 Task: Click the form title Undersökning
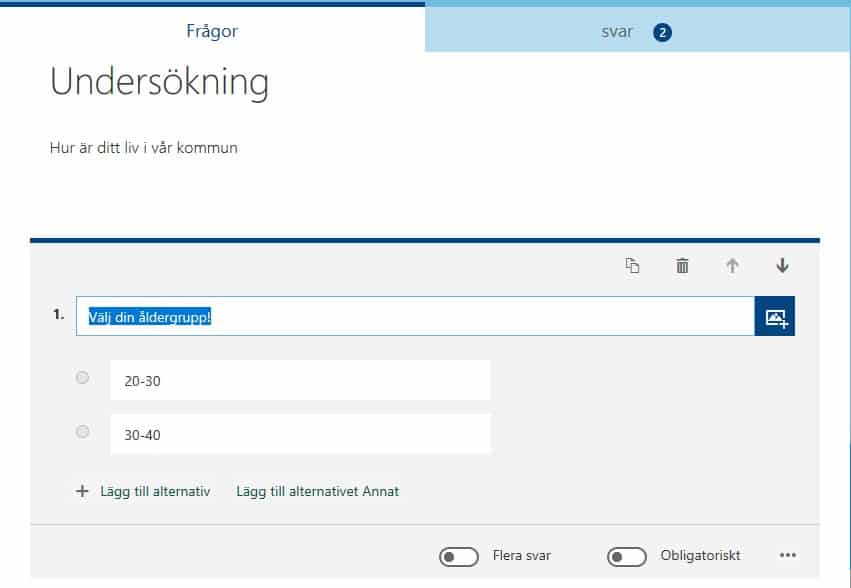point(159,83)
